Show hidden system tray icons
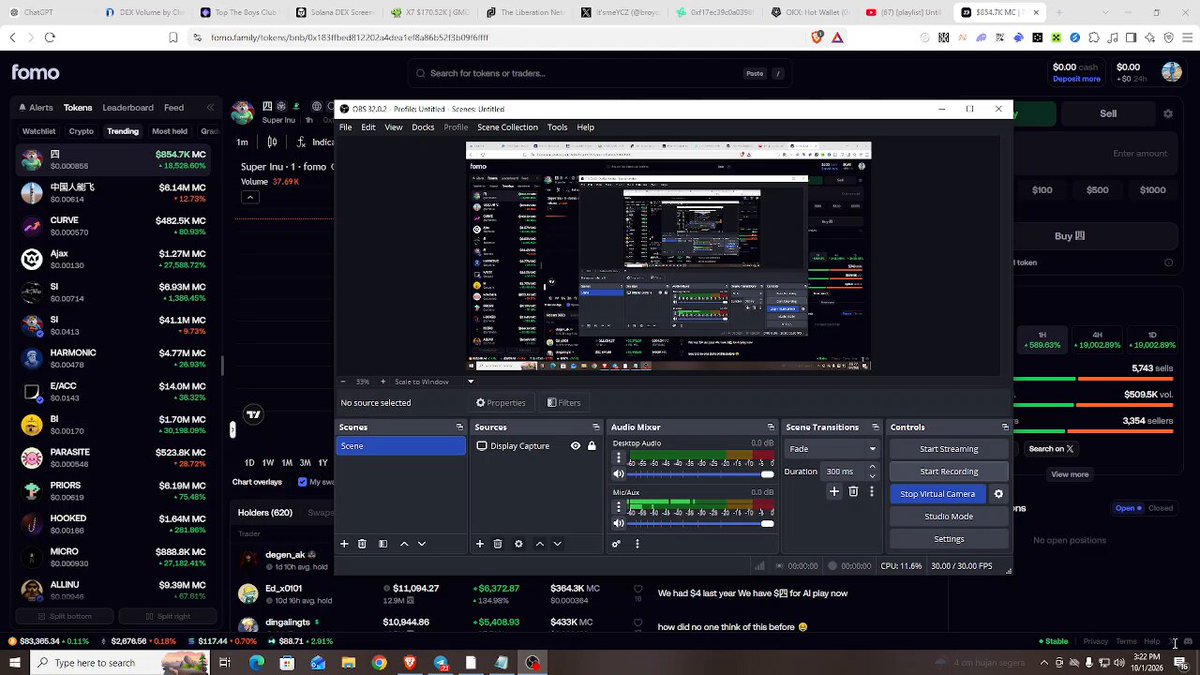1200x675 pixels. pyautogui.click(x=1045, y=662)
